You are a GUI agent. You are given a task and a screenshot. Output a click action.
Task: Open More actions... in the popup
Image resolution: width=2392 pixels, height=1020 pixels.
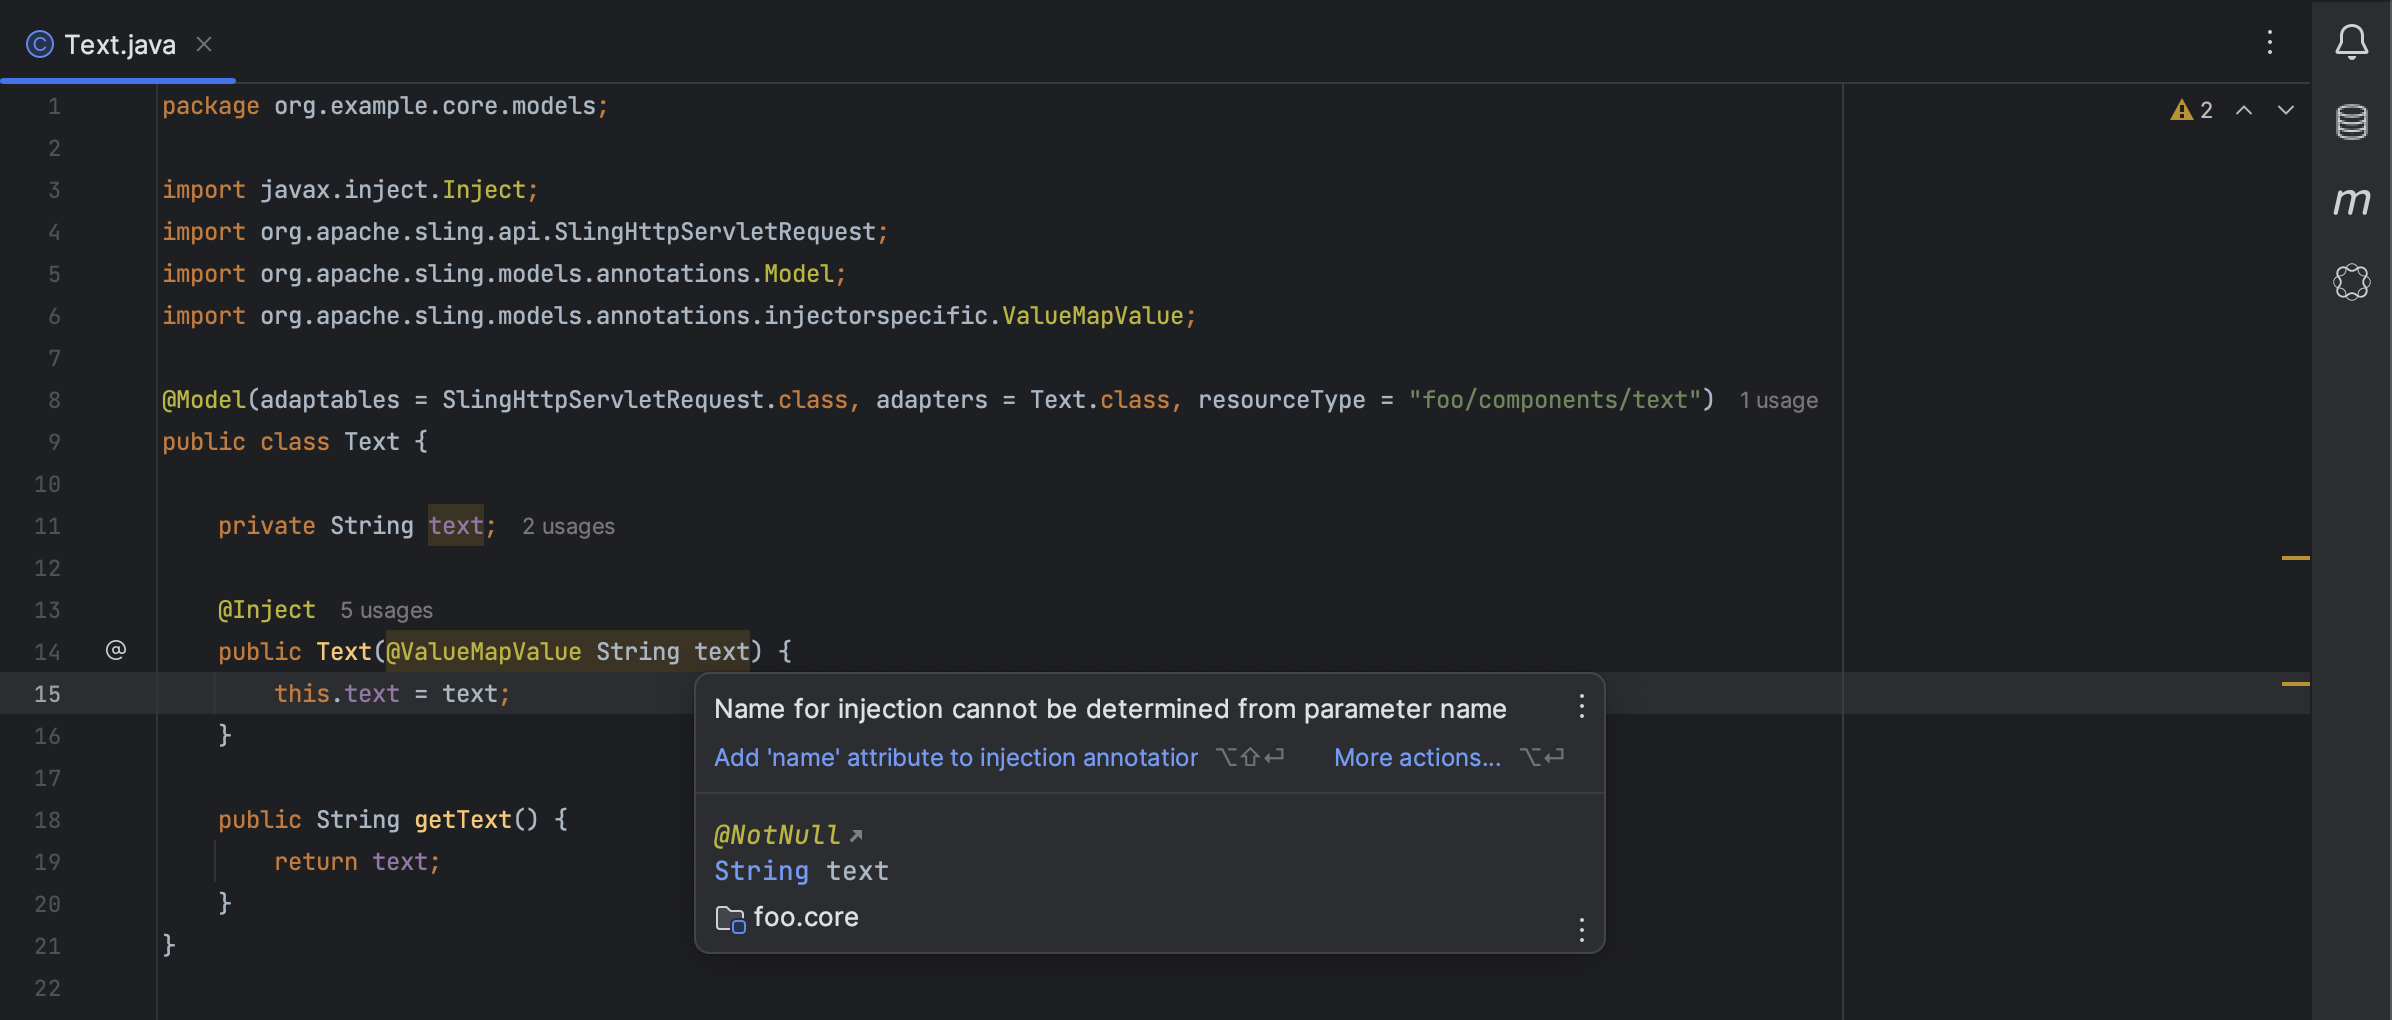(1417, 757)
